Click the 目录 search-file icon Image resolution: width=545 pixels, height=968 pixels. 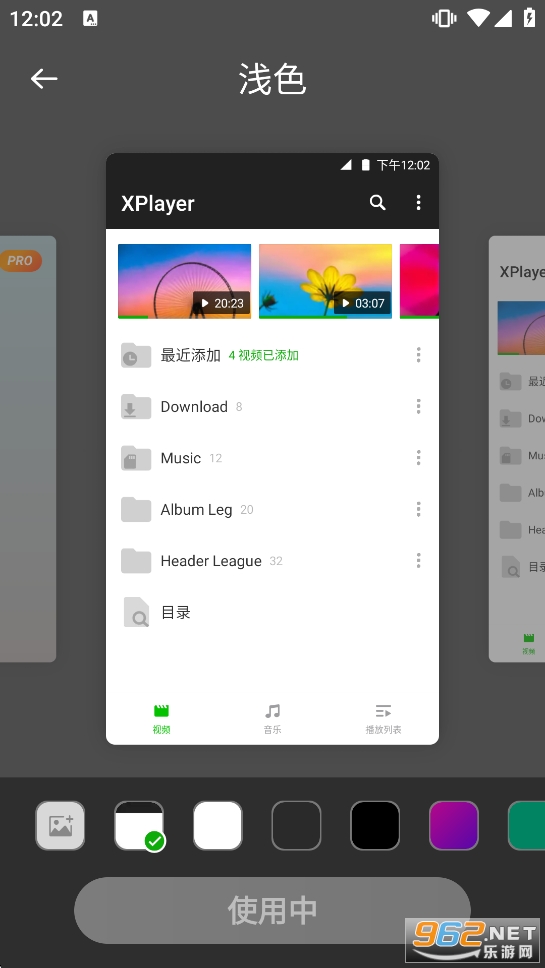136,612
